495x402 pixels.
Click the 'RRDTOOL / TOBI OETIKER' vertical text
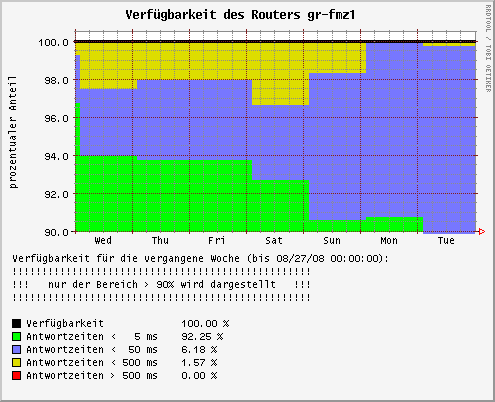(488, 49)
